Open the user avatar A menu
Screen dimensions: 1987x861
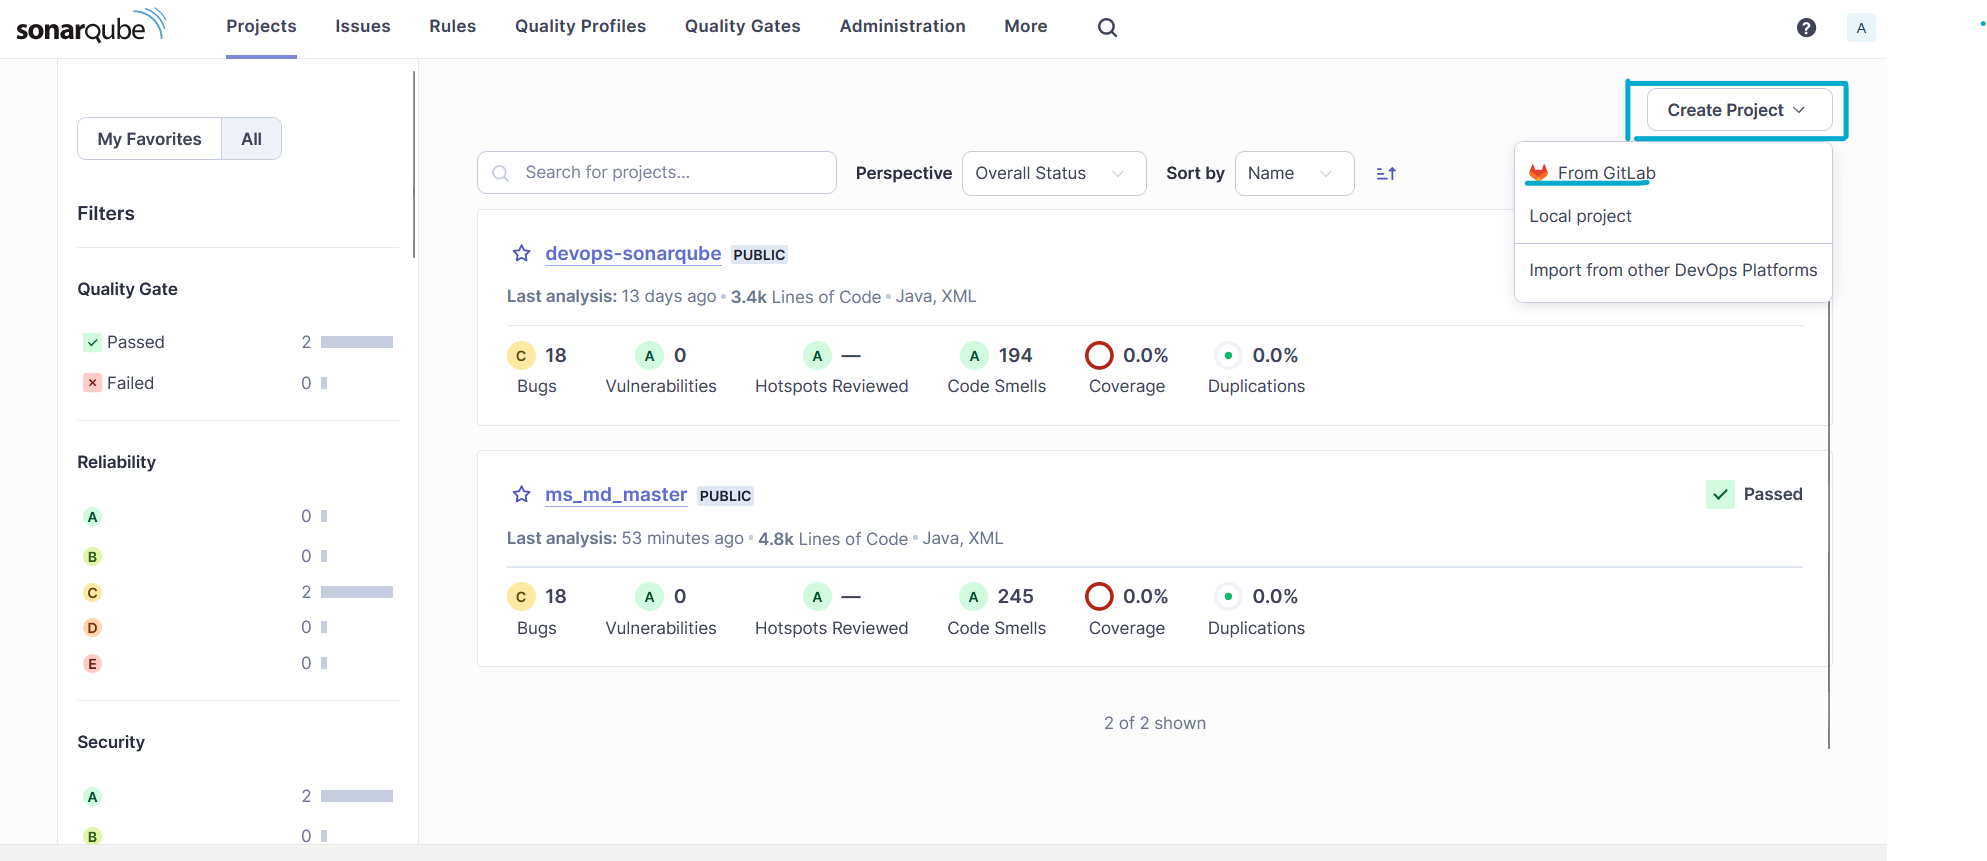(x=1861, y=28)
